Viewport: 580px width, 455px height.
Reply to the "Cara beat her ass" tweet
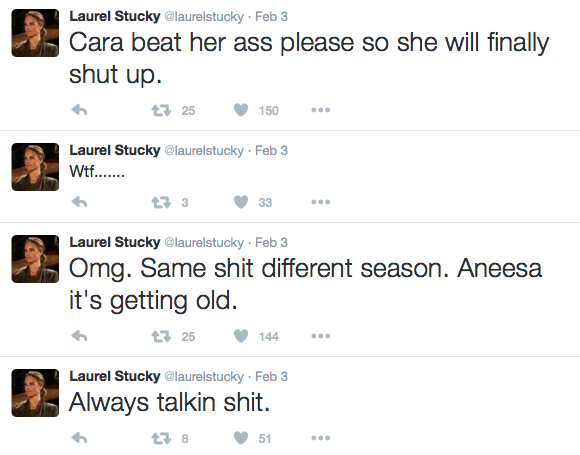tap(79, 110)
